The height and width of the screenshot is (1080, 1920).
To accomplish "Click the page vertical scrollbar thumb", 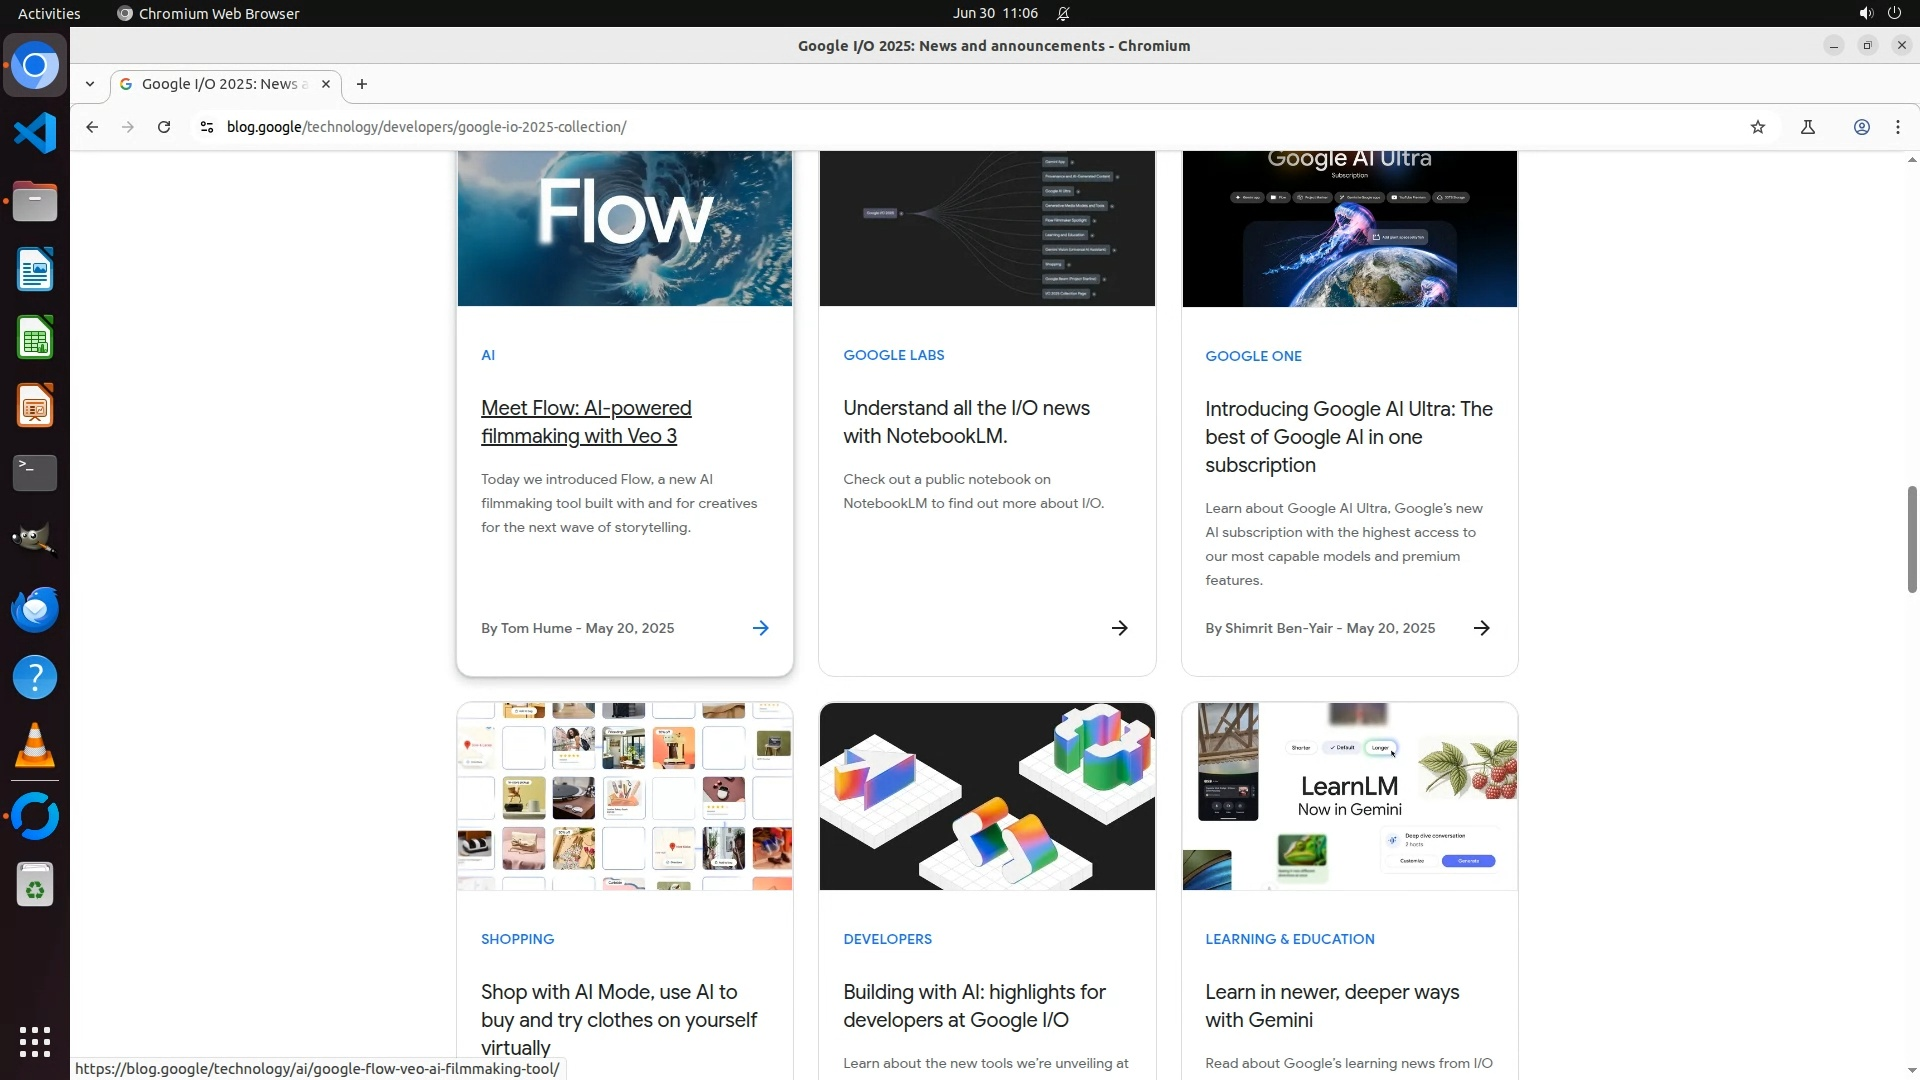I will pos(1911,540).
